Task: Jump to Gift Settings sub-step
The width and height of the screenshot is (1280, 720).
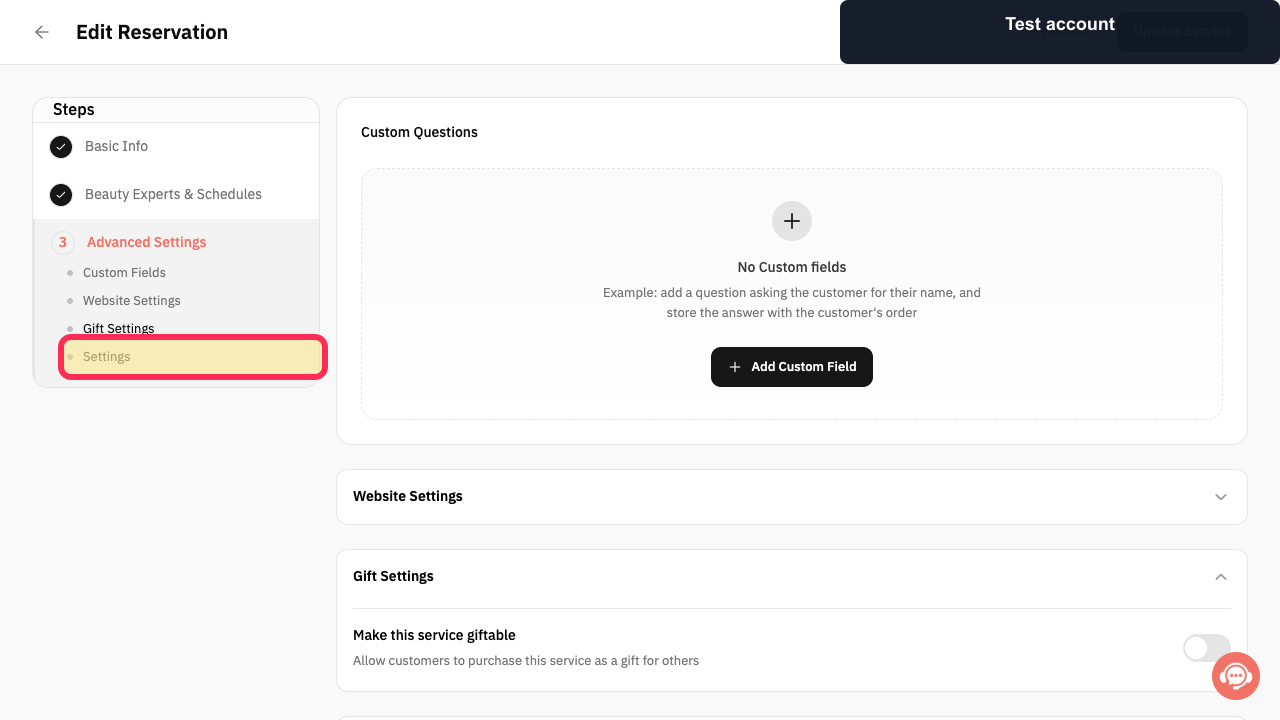Action: click(x=119, y=329)
